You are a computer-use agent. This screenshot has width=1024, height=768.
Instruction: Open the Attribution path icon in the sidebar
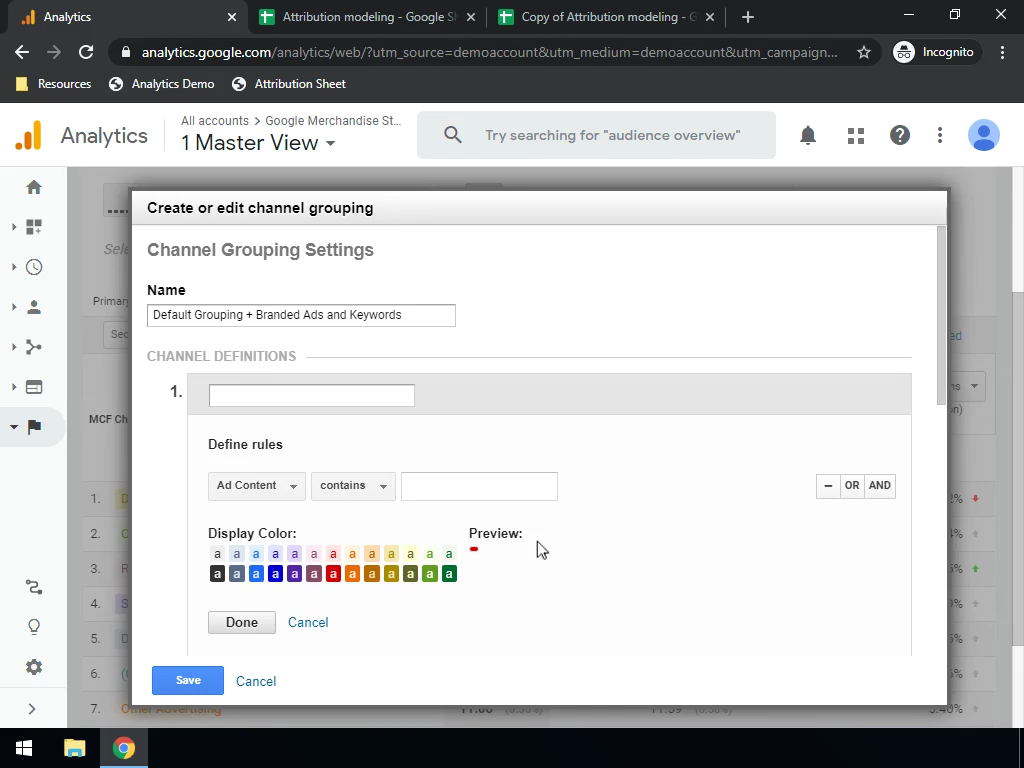[34, 587]
